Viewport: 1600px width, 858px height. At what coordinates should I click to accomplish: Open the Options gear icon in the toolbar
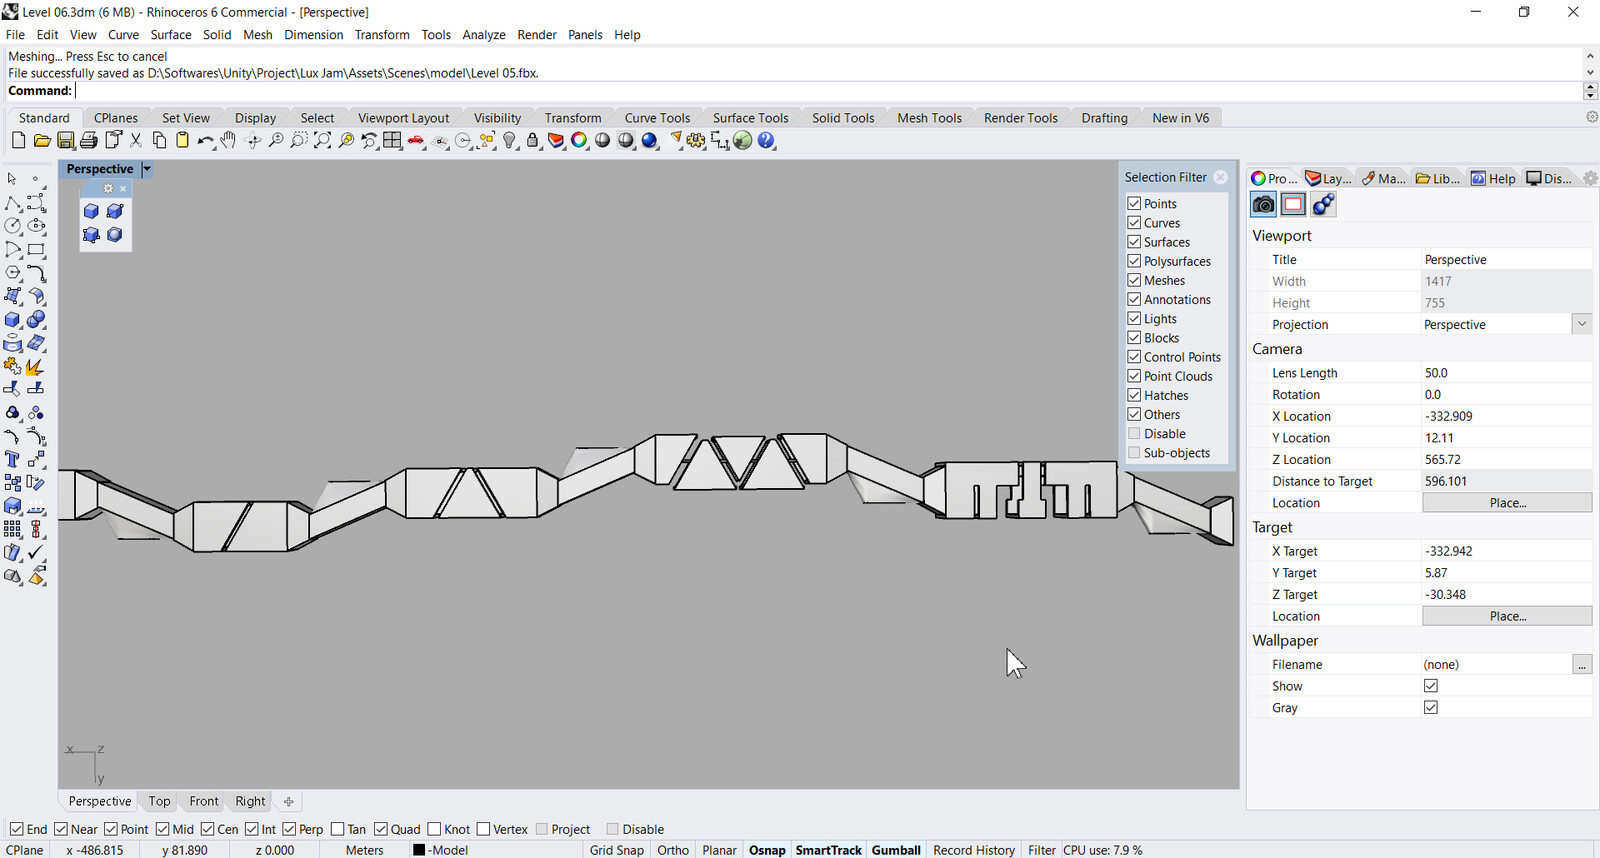pyautogui.click(x=696, y=140)
